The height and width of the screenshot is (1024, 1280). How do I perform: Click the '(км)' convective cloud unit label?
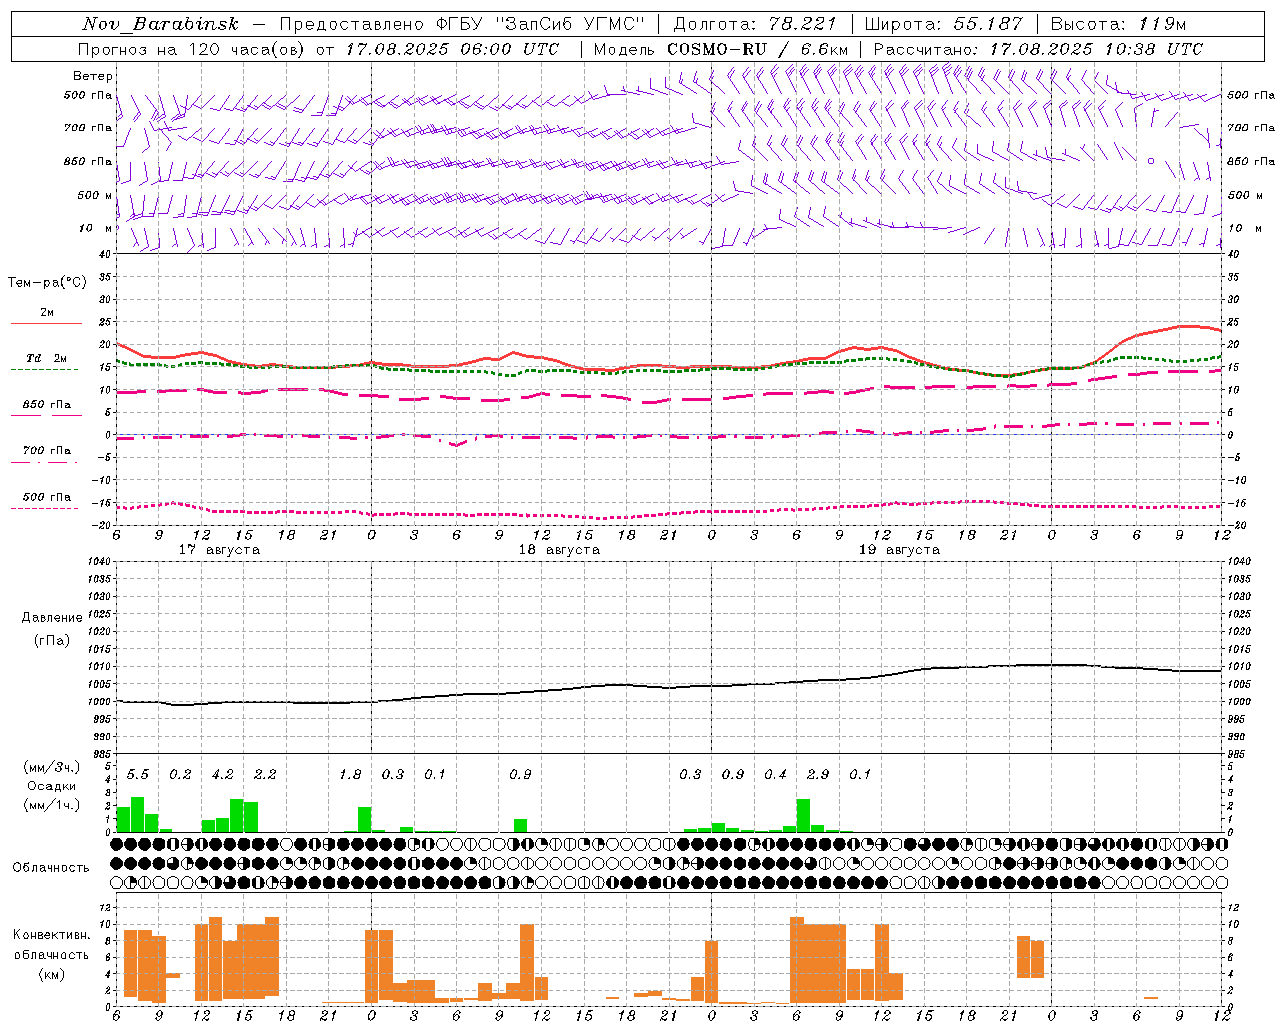tap(51, 974)
